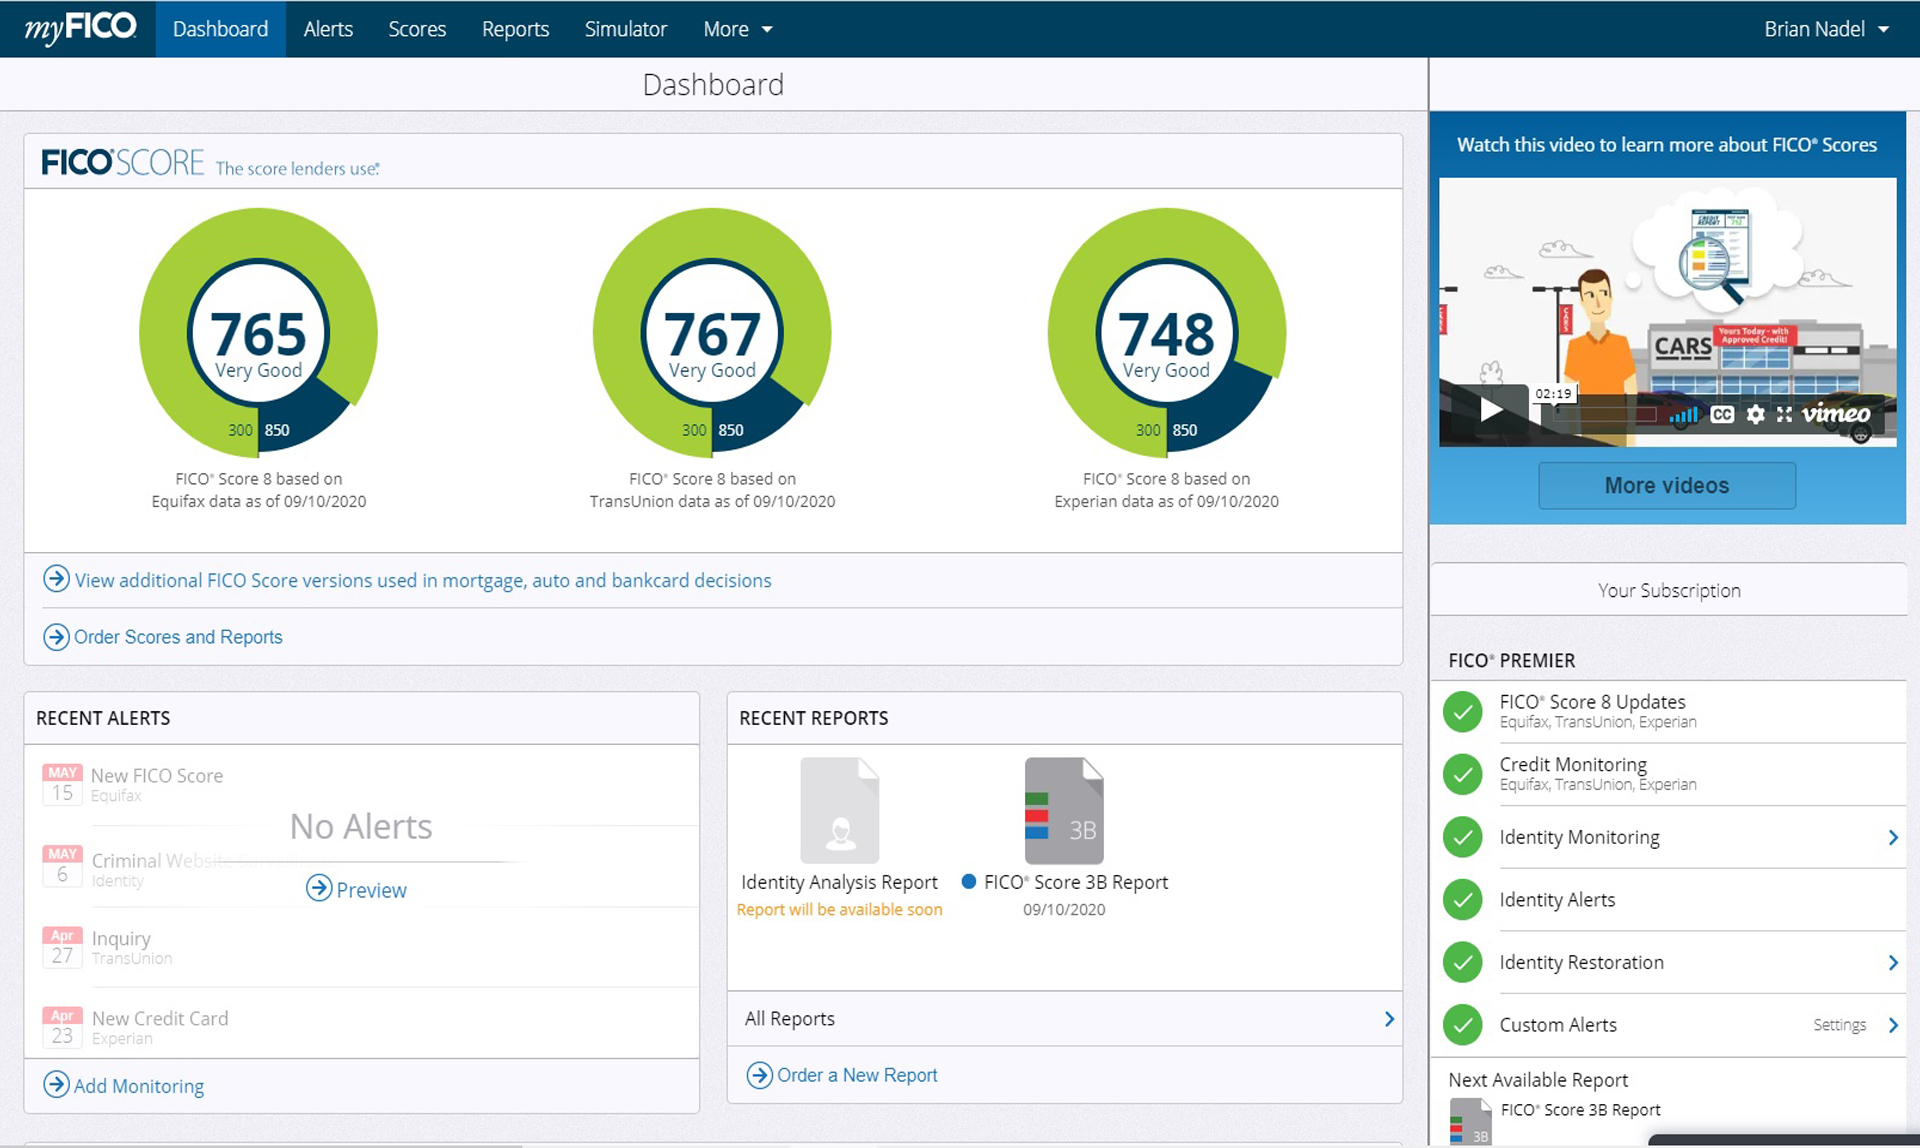Expand Identity Monitoring chevron
Viewport: 1920px width, 1148px height.
[1893, 837]
